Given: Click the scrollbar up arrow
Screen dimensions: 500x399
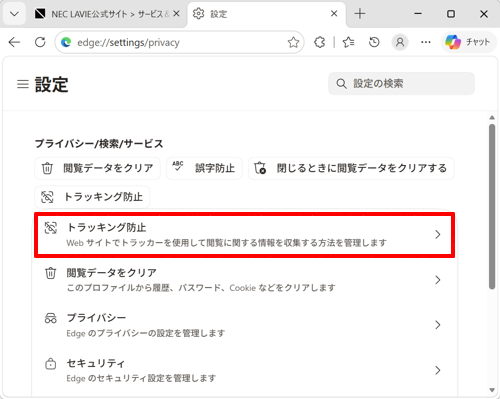Looking at the screenshot, I should [x=492, y=117].
